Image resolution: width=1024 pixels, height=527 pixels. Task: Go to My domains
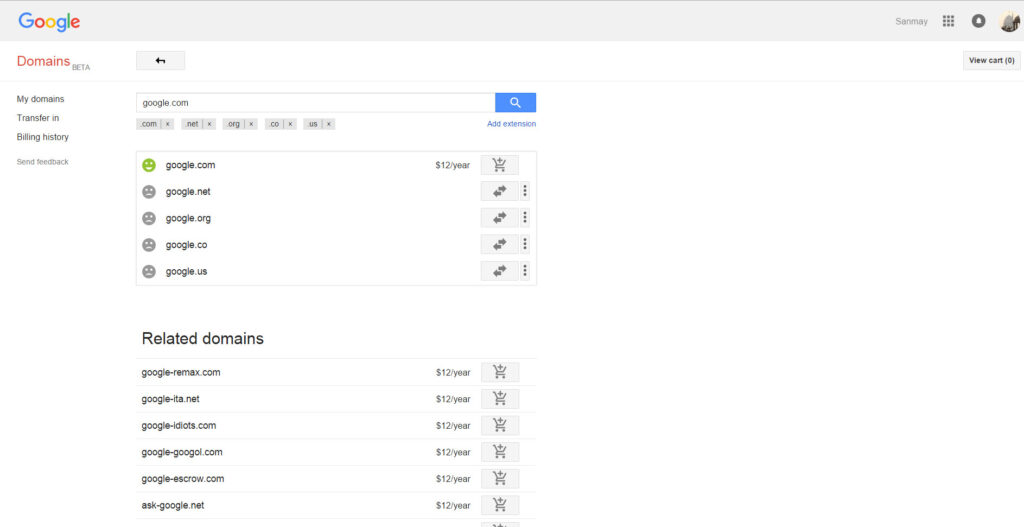[40, 99]
